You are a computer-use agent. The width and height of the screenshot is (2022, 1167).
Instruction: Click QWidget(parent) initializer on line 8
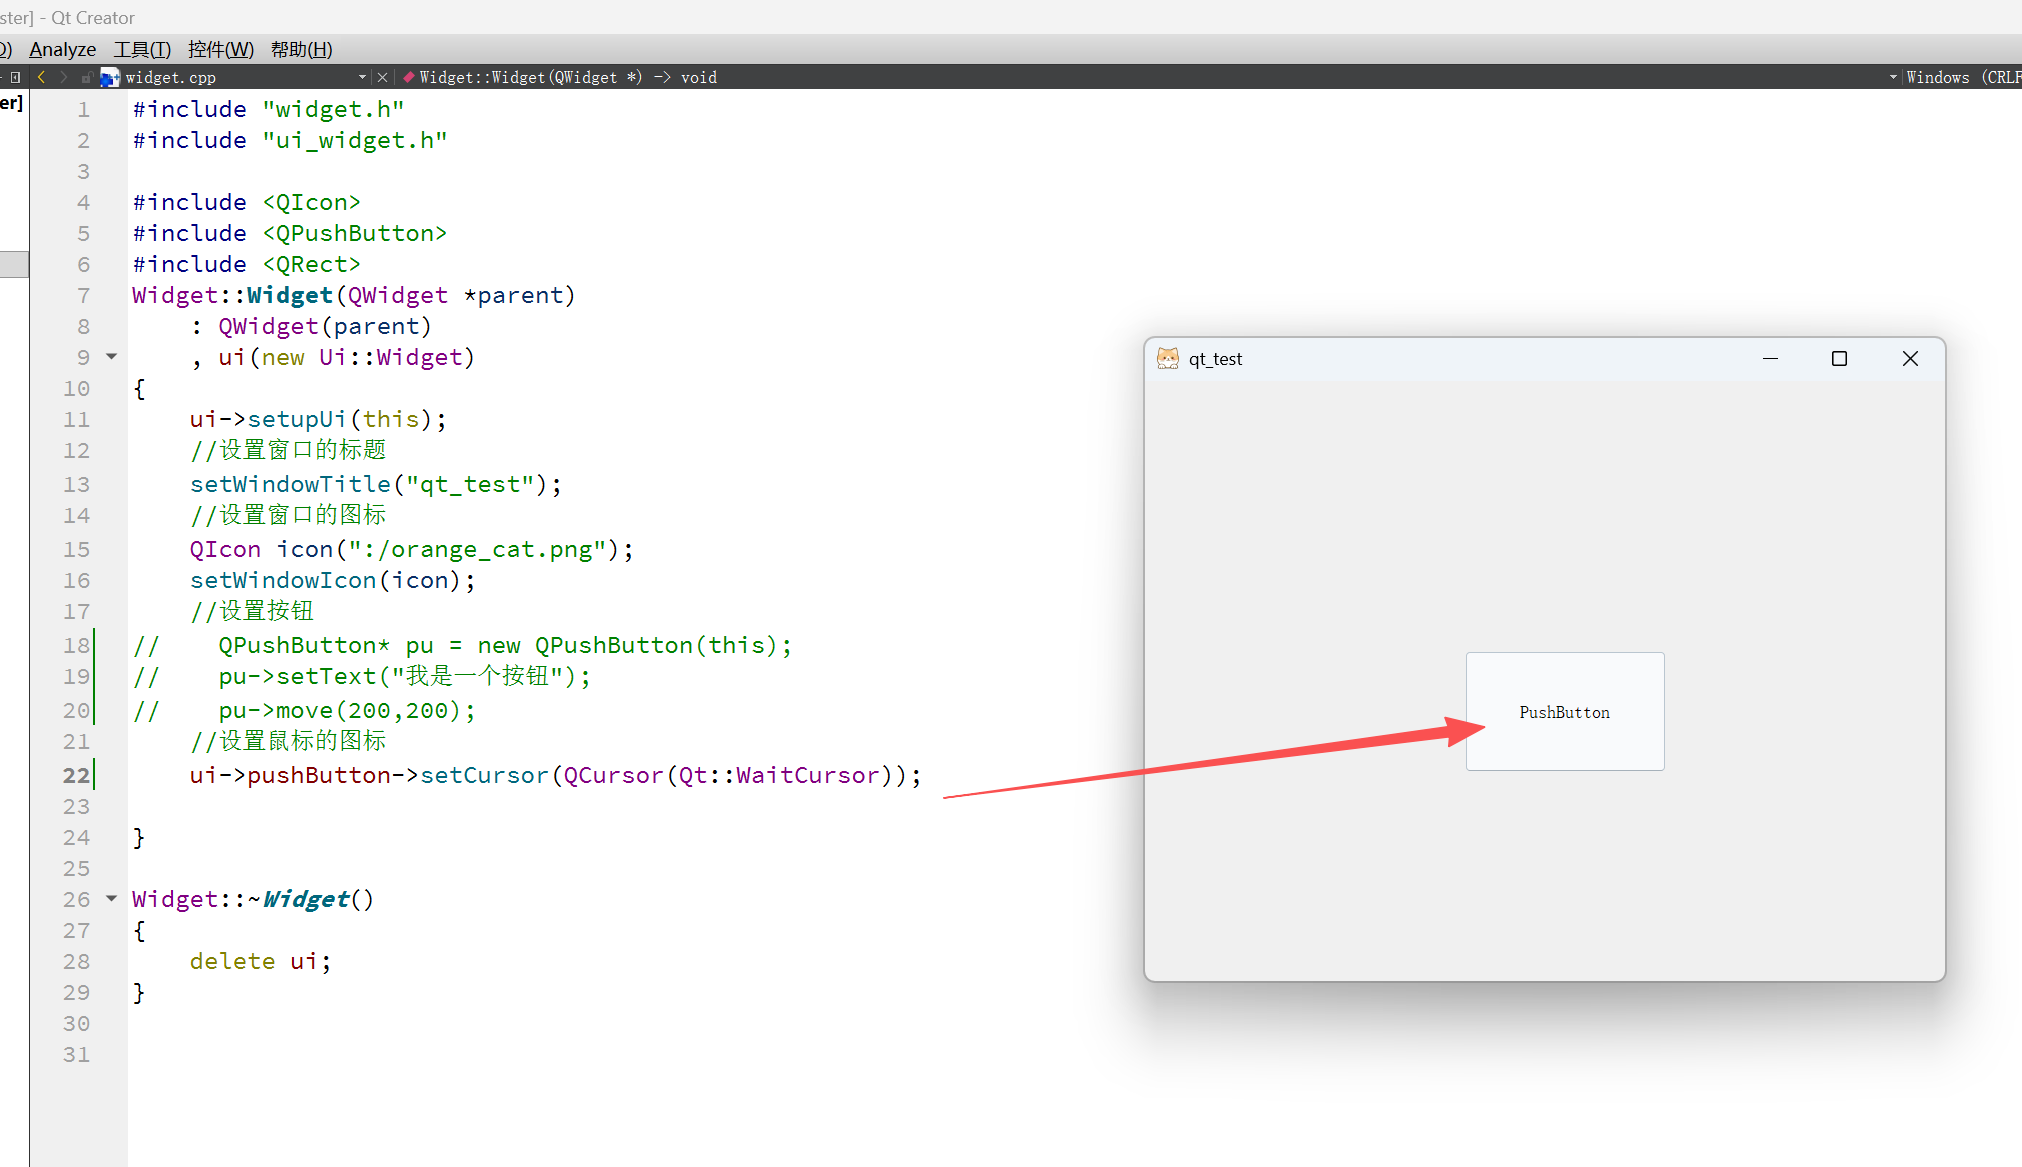tap(325, 326)
